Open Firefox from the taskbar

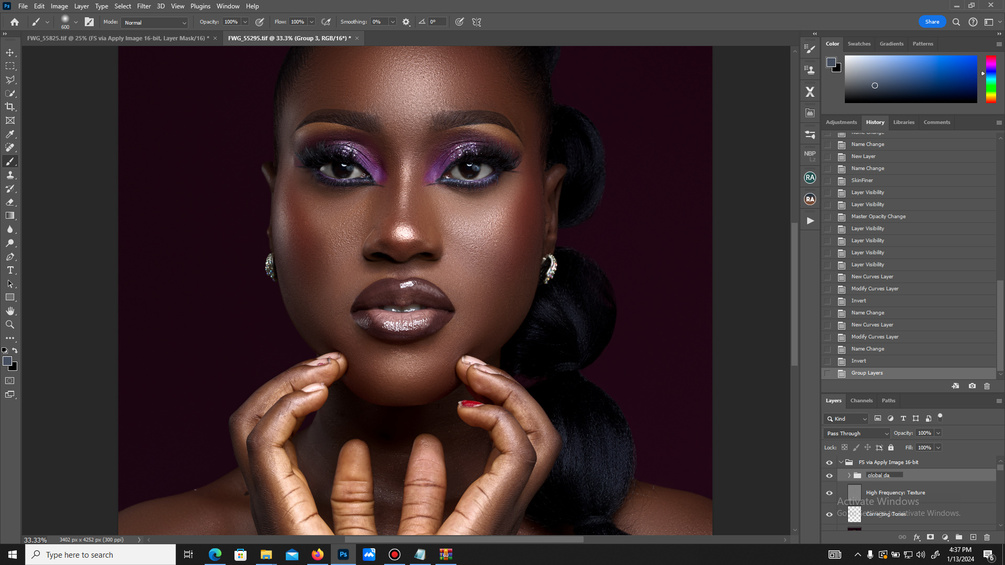(317, 555)
